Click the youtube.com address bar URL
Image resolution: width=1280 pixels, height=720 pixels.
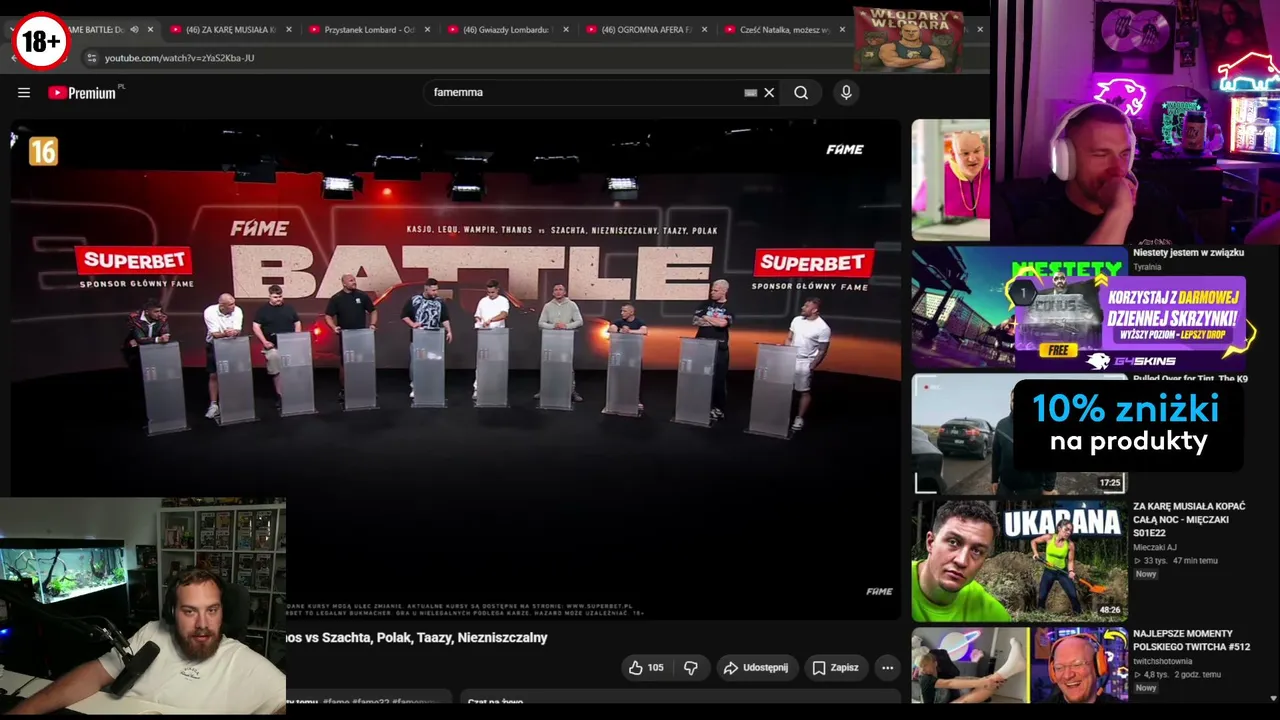tap(180, 58)
